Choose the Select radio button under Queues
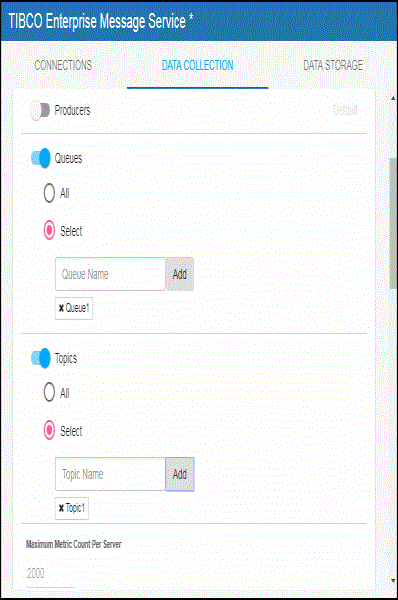 (49, 230)
